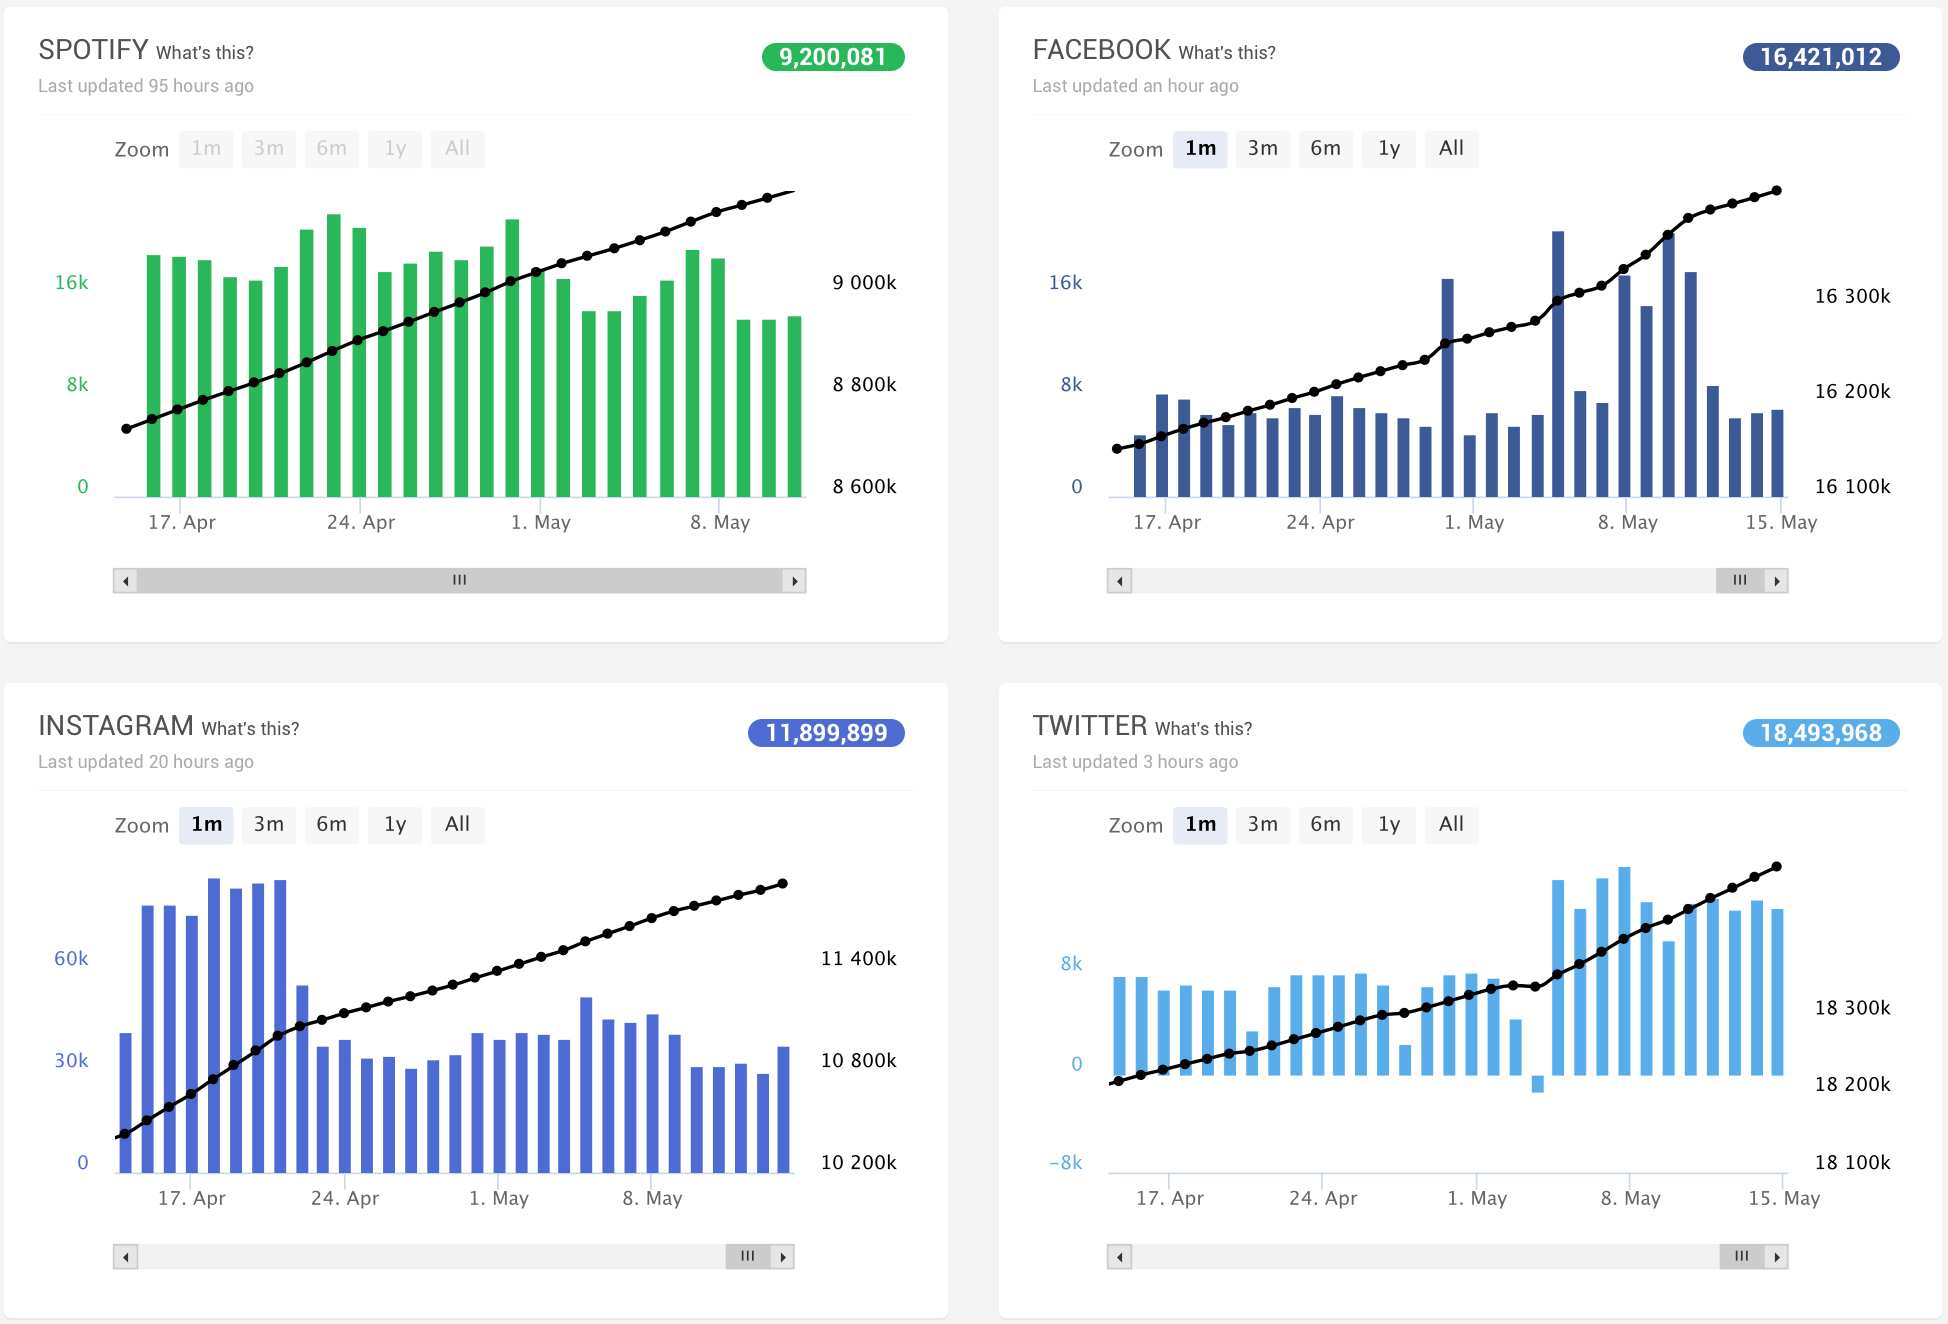Click Facebook chart left scroll arrow
Image resolution: width=1948 pixels, height=1324 pixels.
1119,581
